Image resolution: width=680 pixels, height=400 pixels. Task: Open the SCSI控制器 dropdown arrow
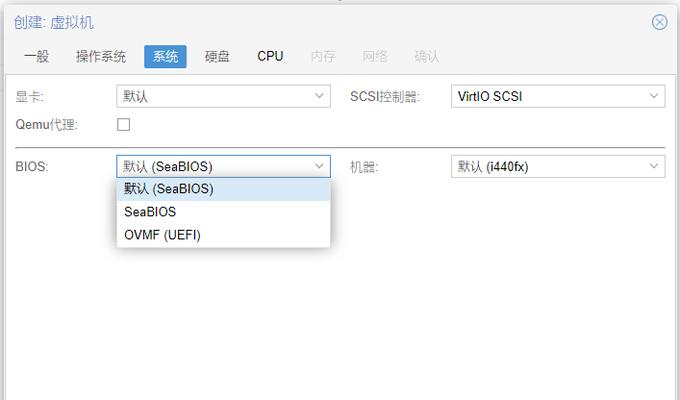click(x=654, y=96)
